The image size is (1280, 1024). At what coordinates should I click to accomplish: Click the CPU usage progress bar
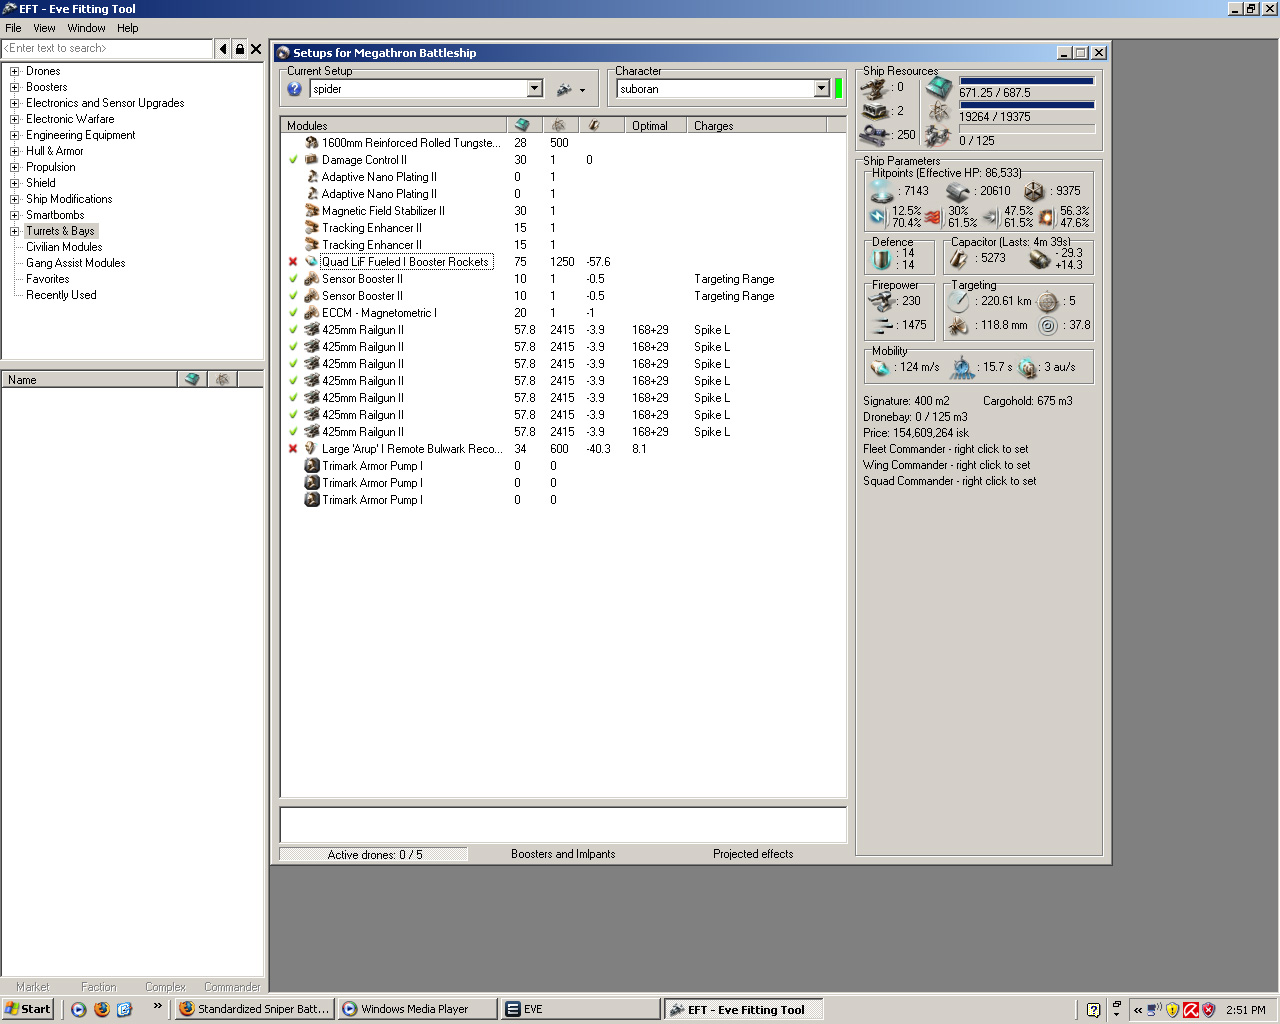tap(1027, 81)
